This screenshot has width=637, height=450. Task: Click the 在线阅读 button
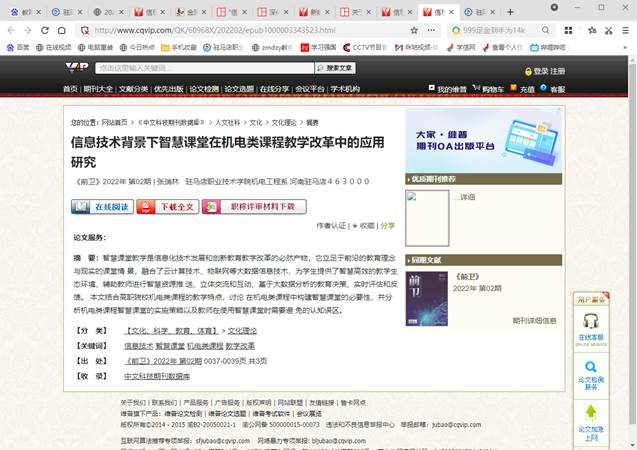pyautogui.click(x=102, y=207)
